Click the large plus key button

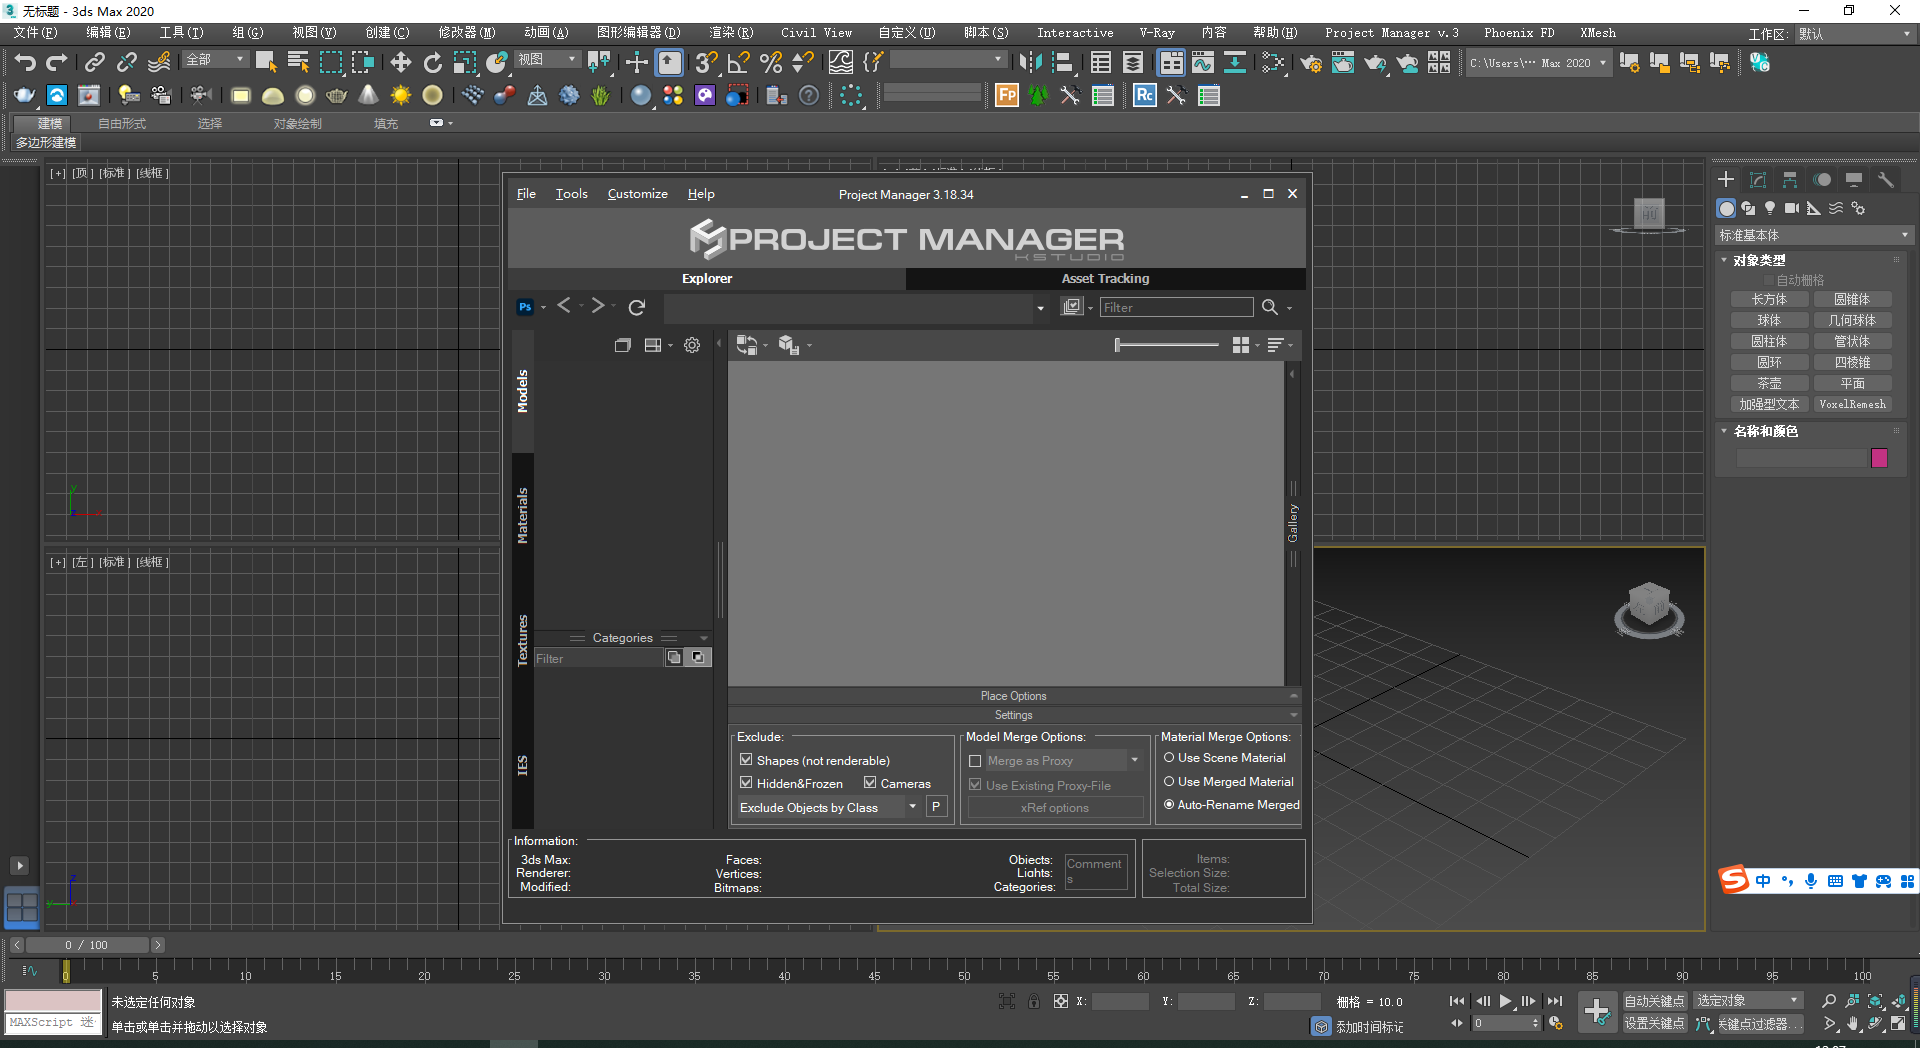(1597, 1012)
